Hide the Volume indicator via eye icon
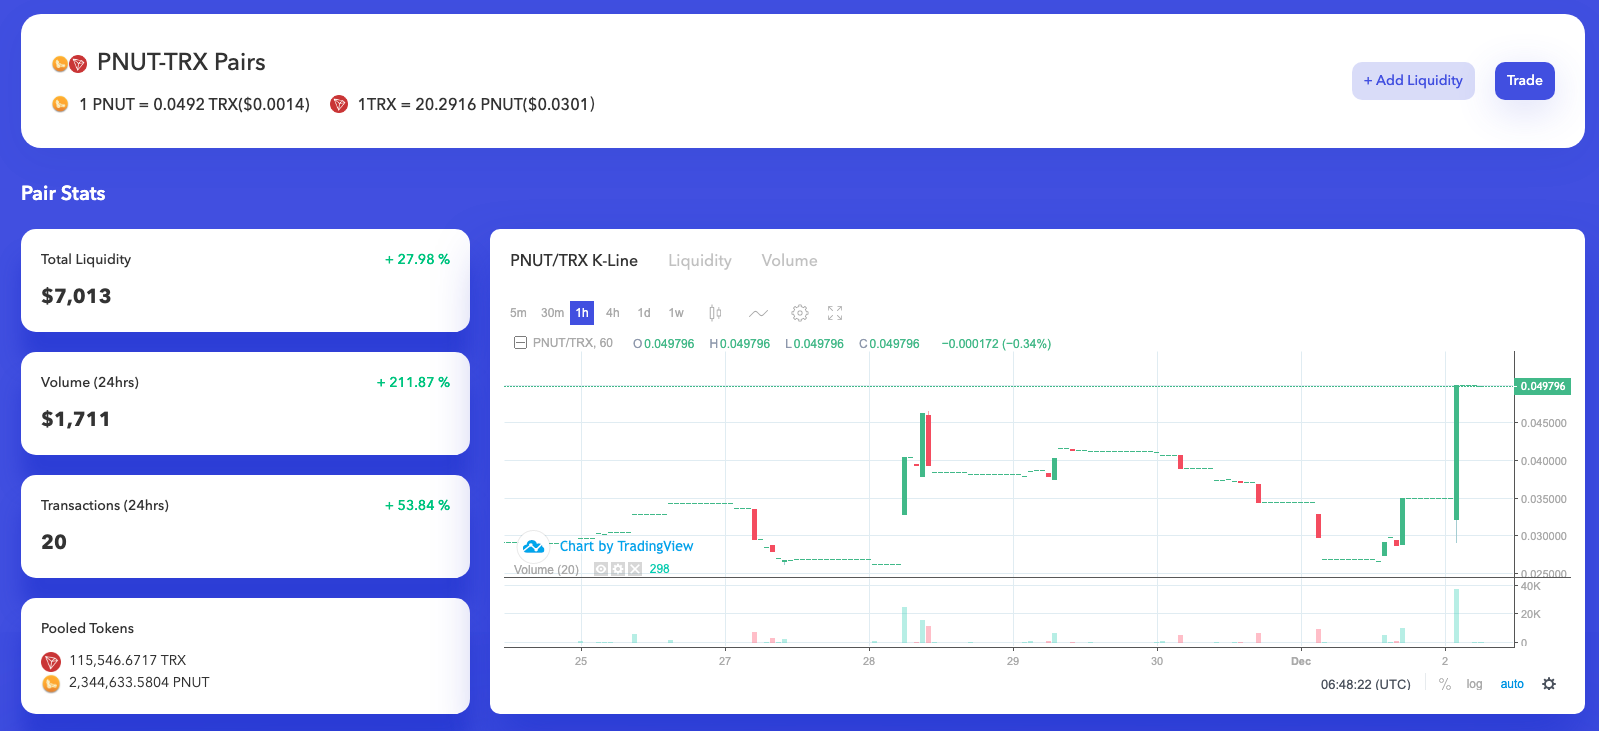Viewport: 1599px width, 731px height. [601, 569]
